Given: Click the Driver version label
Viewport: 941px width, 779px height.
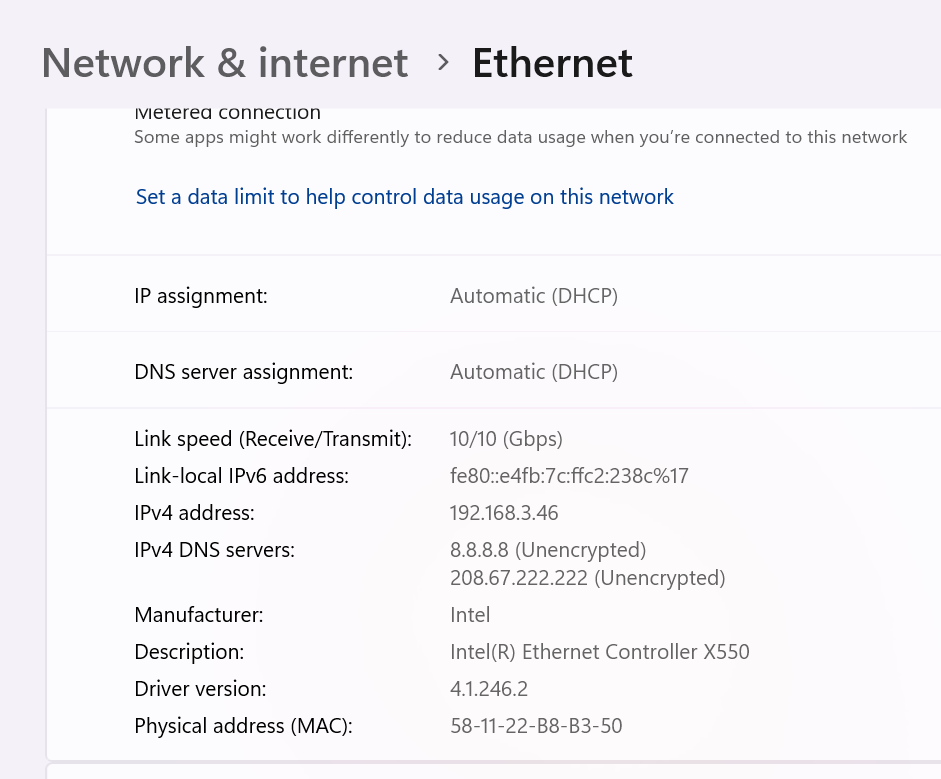Looking at the screenshot, I should coord(200,689).
